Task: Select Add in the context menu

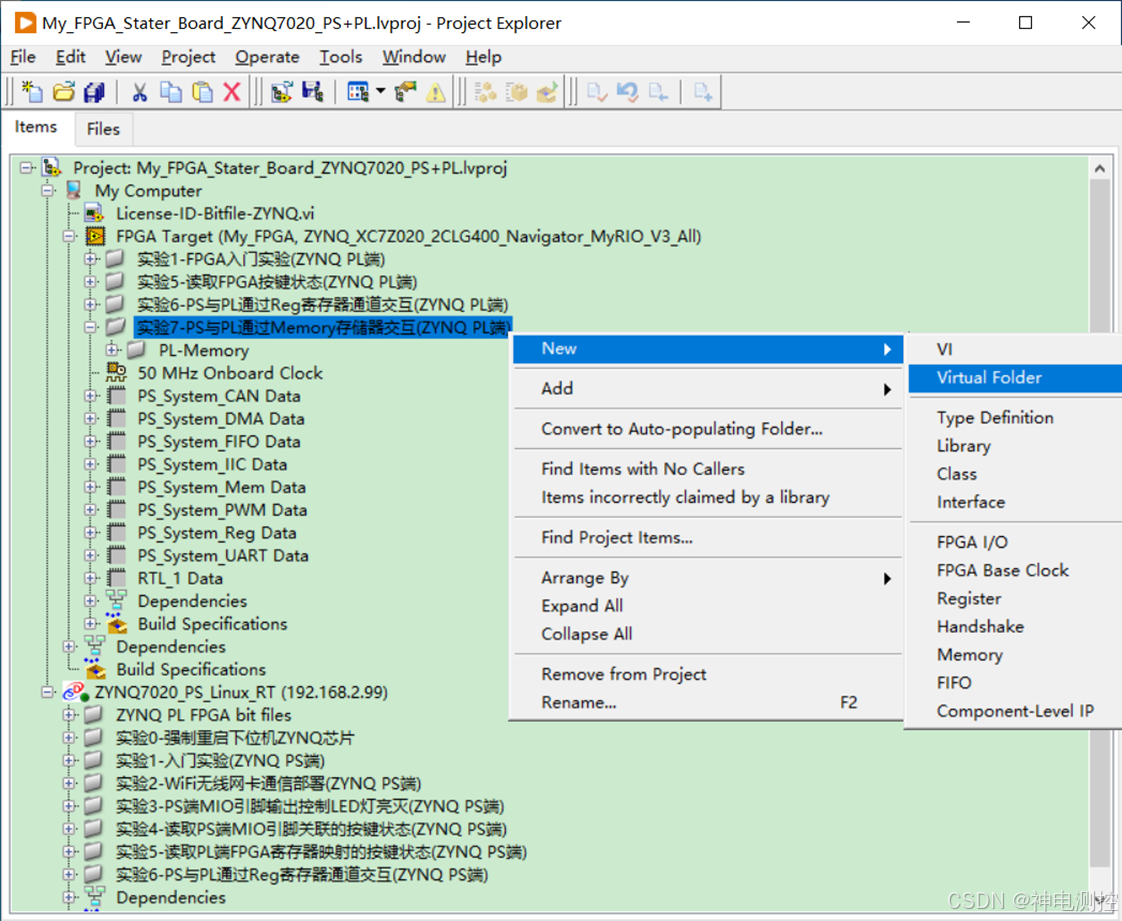Action: [708, 389]
